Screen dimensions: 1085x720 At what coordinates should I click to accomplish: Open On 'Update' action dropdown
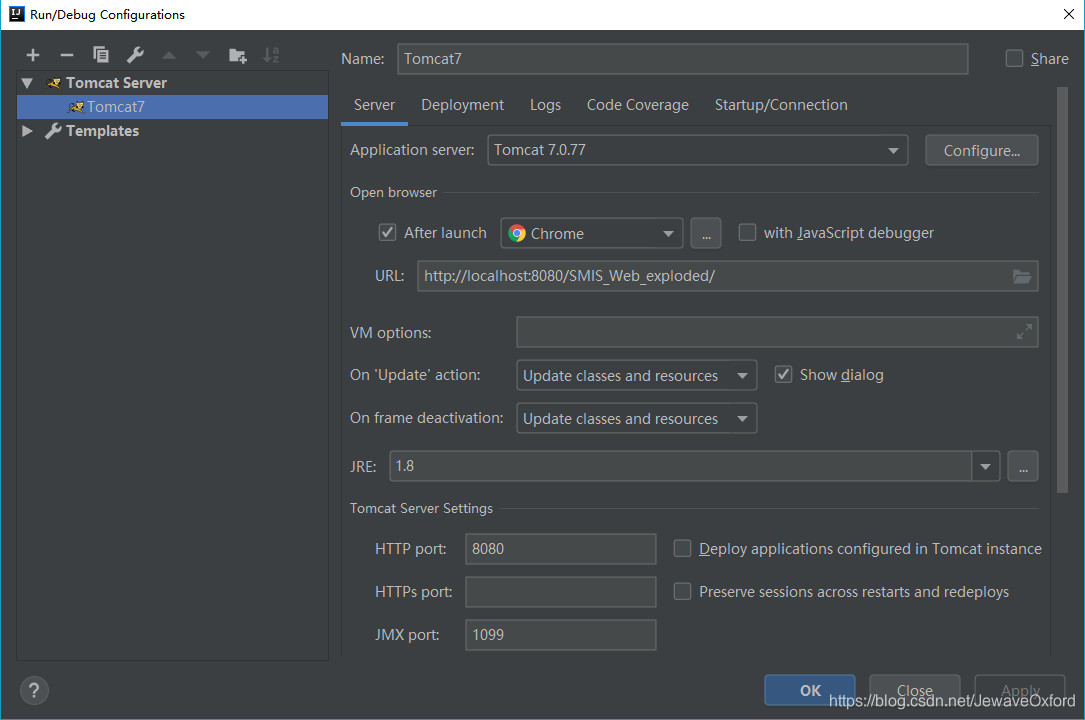[637, 376]
